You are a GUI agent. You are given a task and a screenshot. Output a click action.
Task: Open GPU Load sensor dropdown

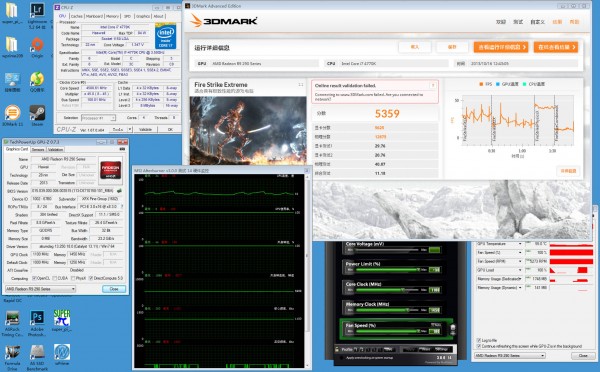coord(520,270)
